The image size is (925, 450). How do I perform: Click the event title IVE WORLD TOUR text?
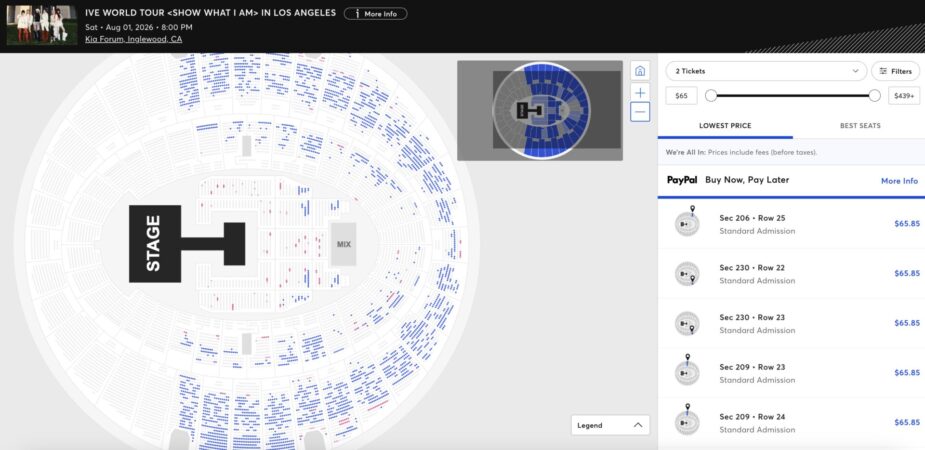coord(211,13)
